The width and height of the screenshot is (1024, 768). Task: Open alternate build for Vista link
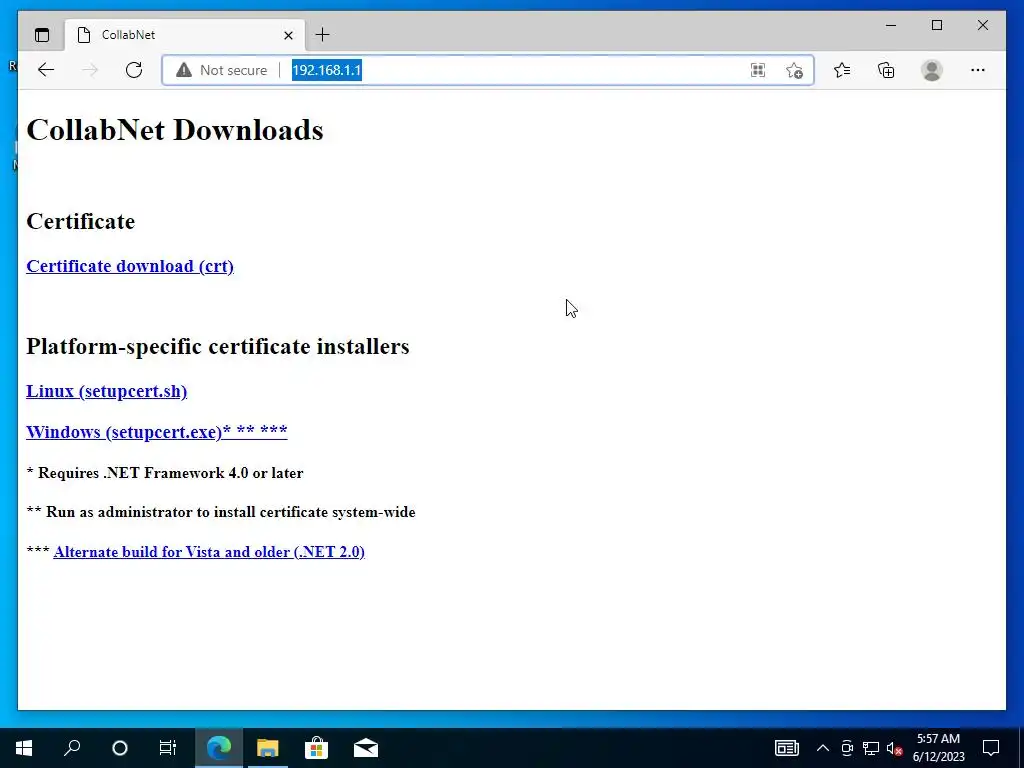(209, 552)
